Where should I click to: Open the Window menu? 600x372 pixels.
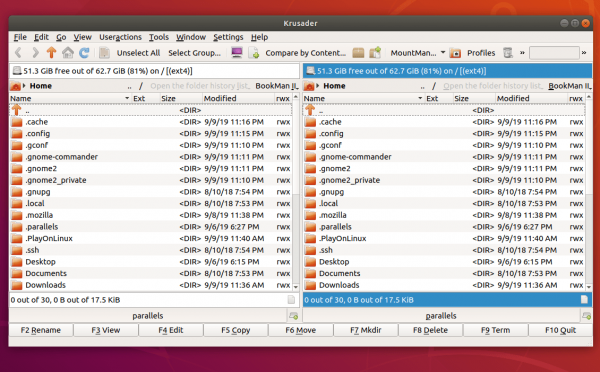pos(191,37)
